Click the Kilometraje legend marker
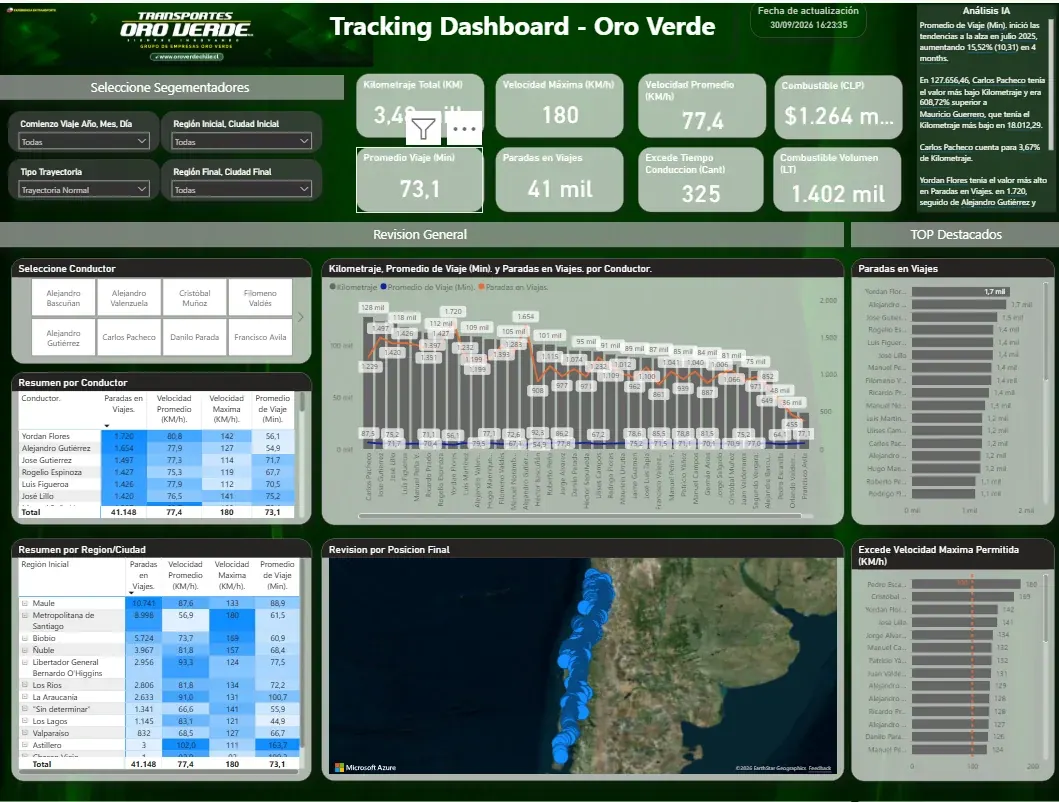Viewport: 1059px width, 802px height. [x=332, y=286]
